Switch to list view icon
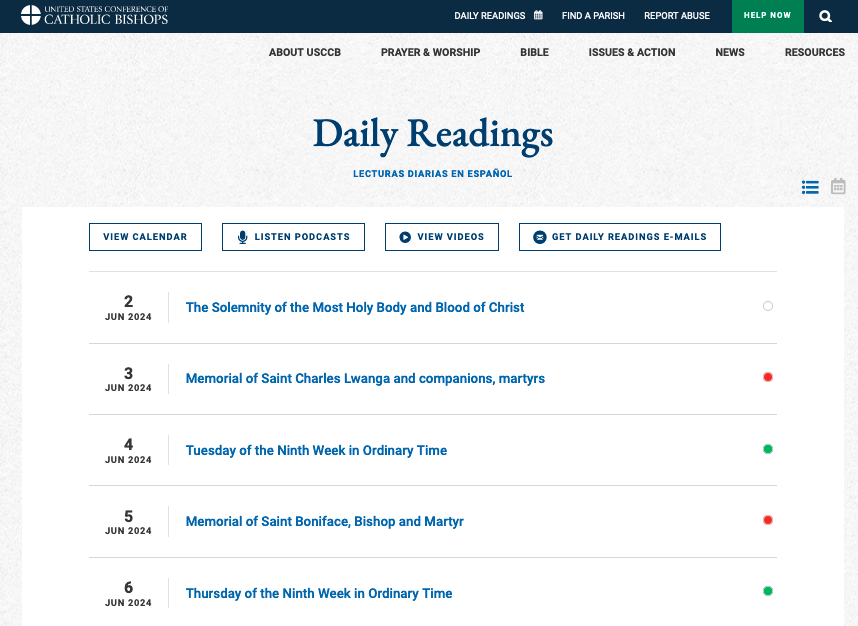This screenshot has width=858, height=626. [x=810, y=187]
